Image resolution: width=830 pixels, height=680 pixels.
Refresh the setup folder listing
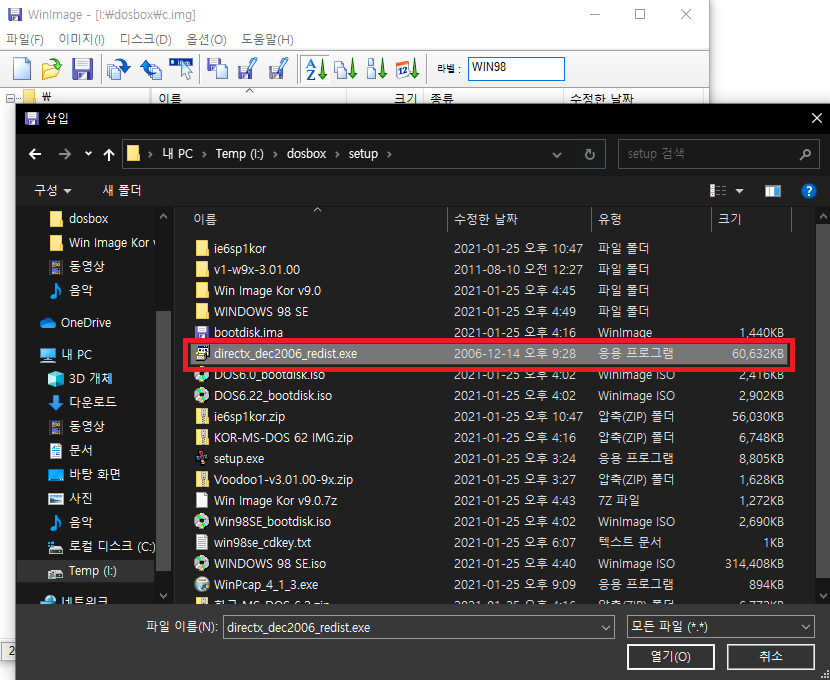589,155
